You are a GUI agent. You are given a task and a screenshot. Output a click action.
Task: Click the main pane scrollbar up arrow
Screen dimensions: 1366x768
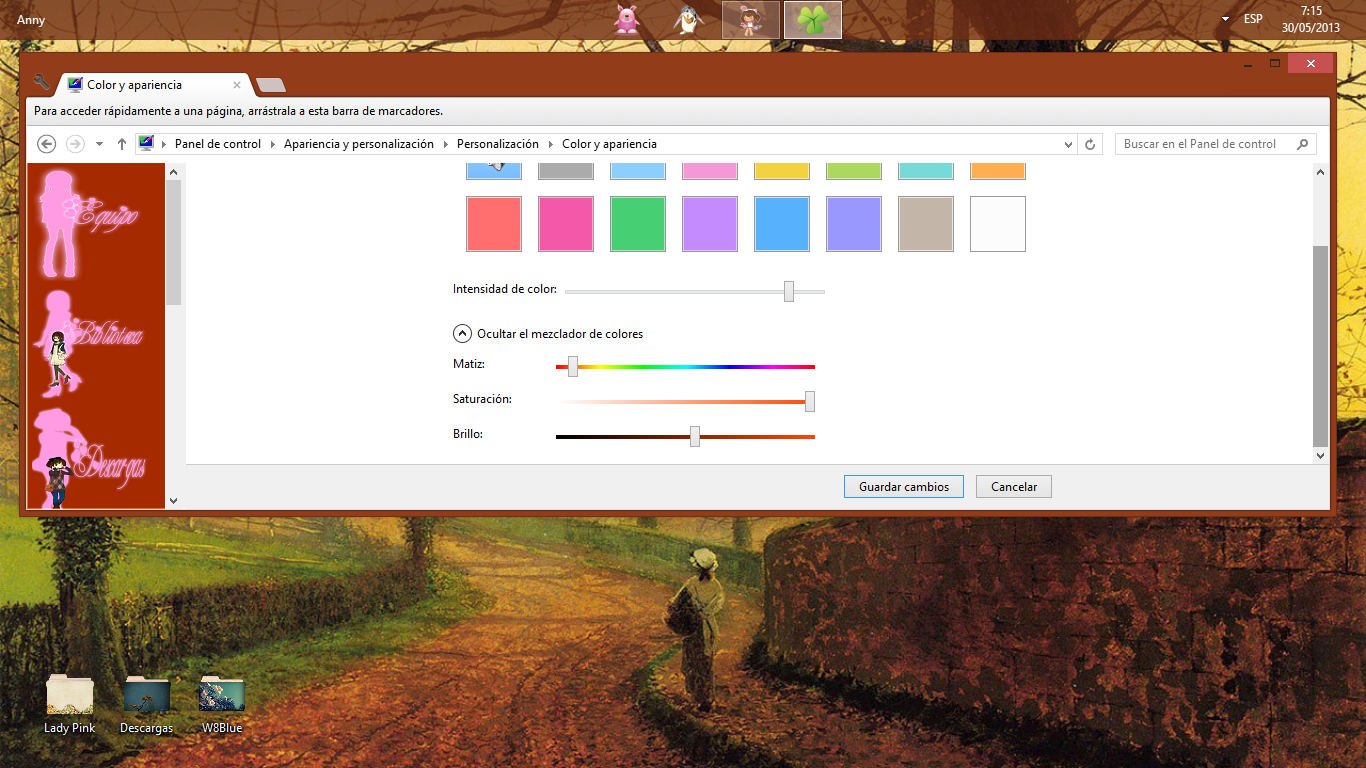pos(1321,172)
